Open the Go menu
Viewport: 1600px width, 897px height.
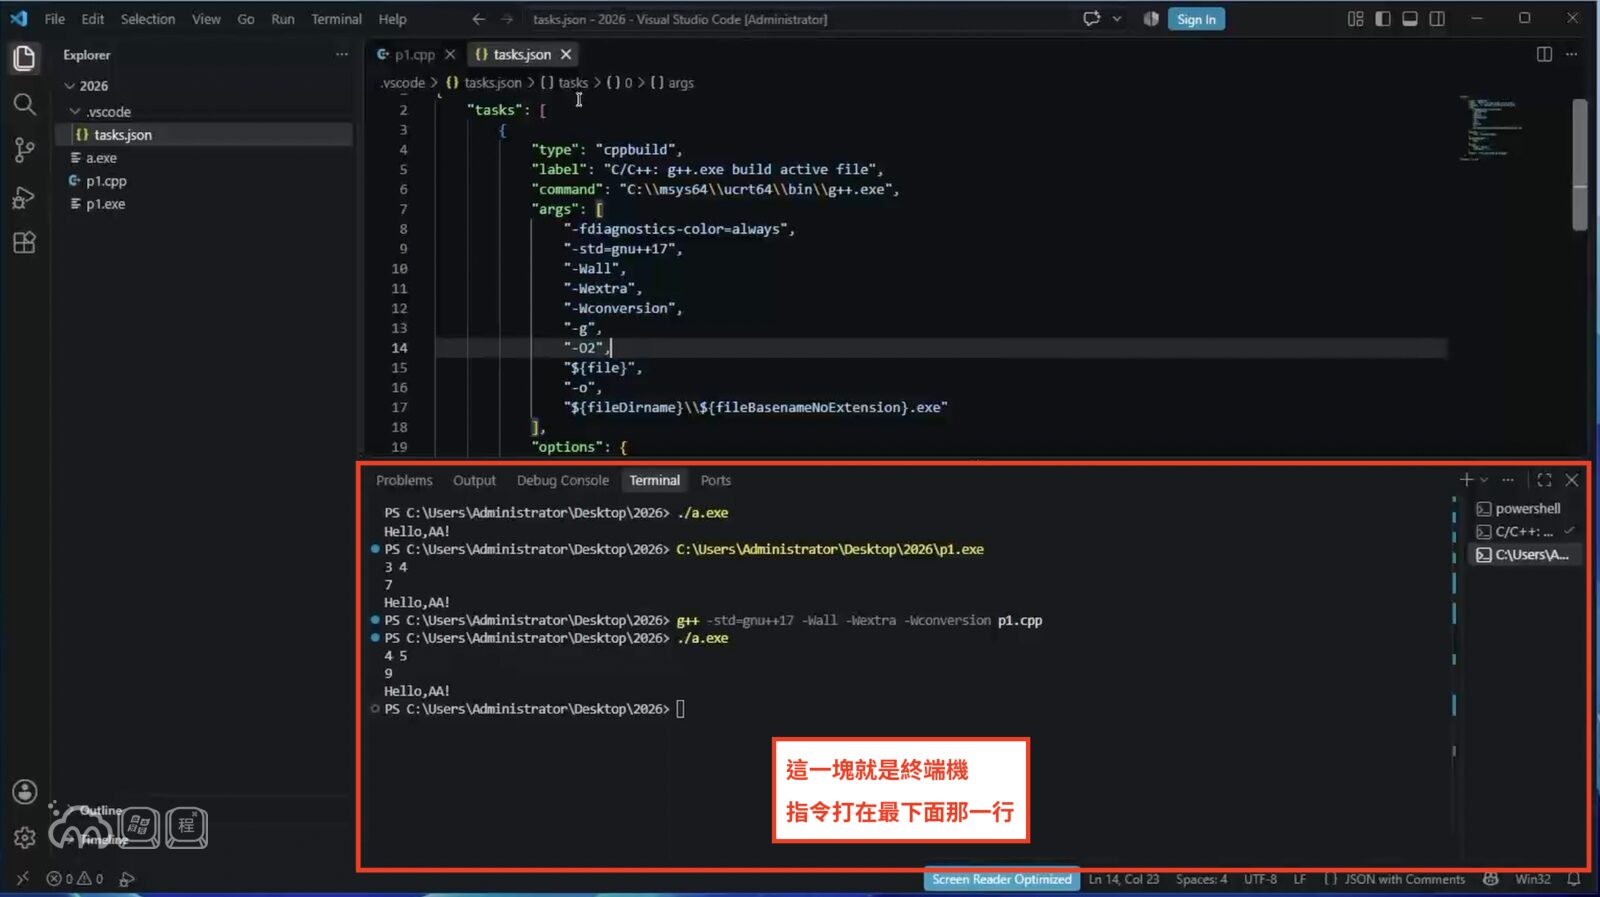[x=246, y=19]
